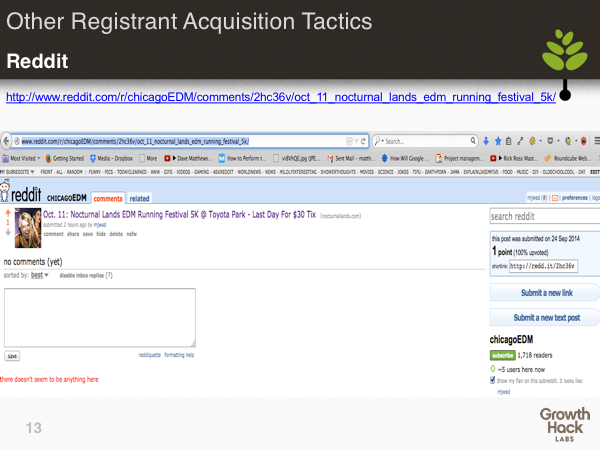Click the browser address bar URL

[x=135, y=141]
